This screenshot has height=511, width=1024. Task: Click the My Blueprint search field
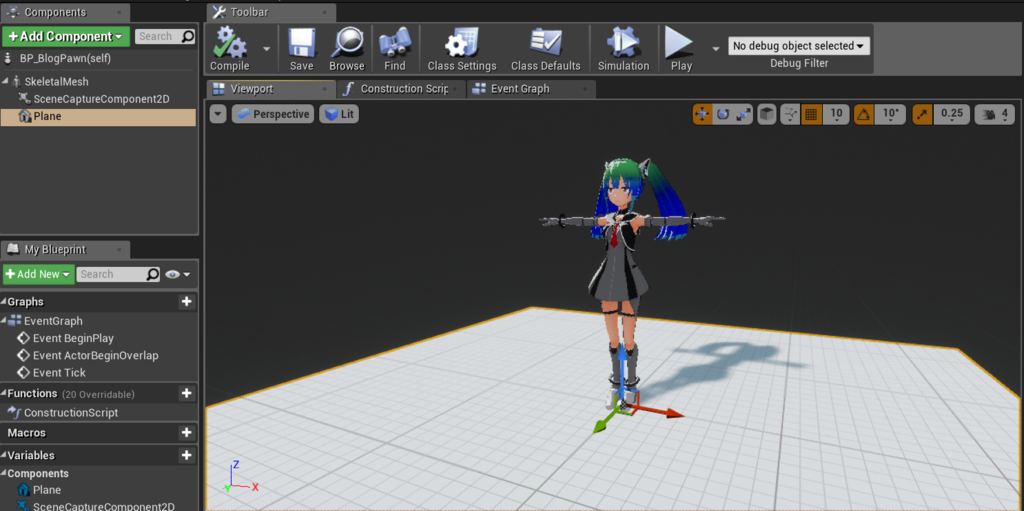click(x=118, y=274)
